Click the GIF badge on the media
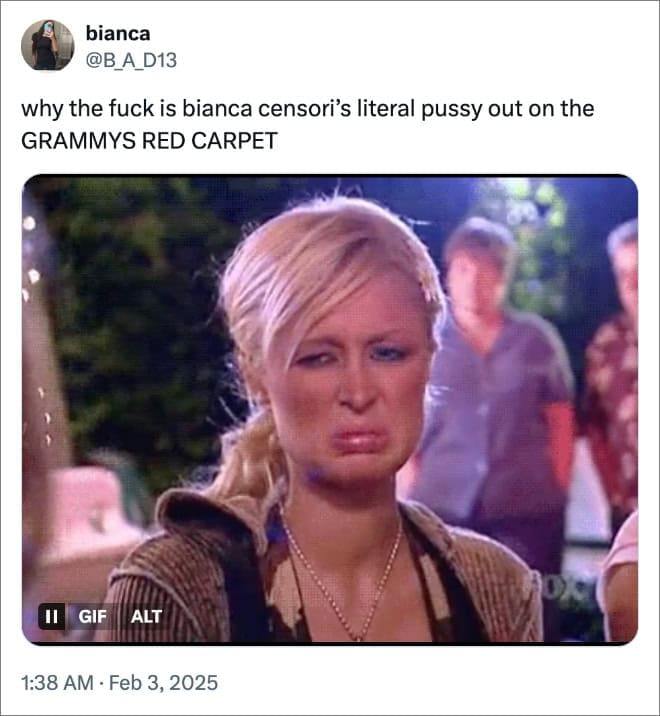Image resolution: width=660 pixels, height=716 pixels. pos(92,616)
